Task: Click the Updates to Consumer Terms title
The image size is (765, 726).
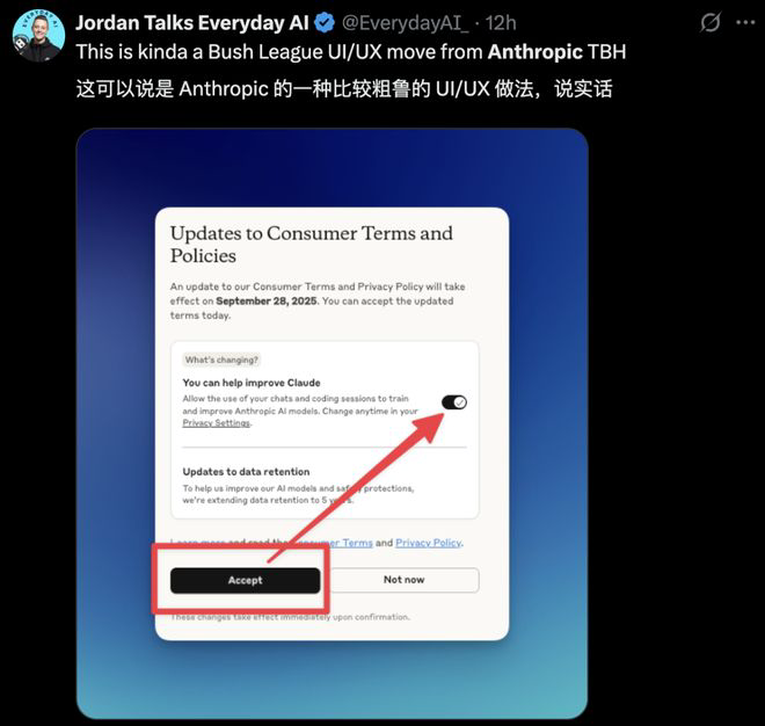Action: coord(311,244)
